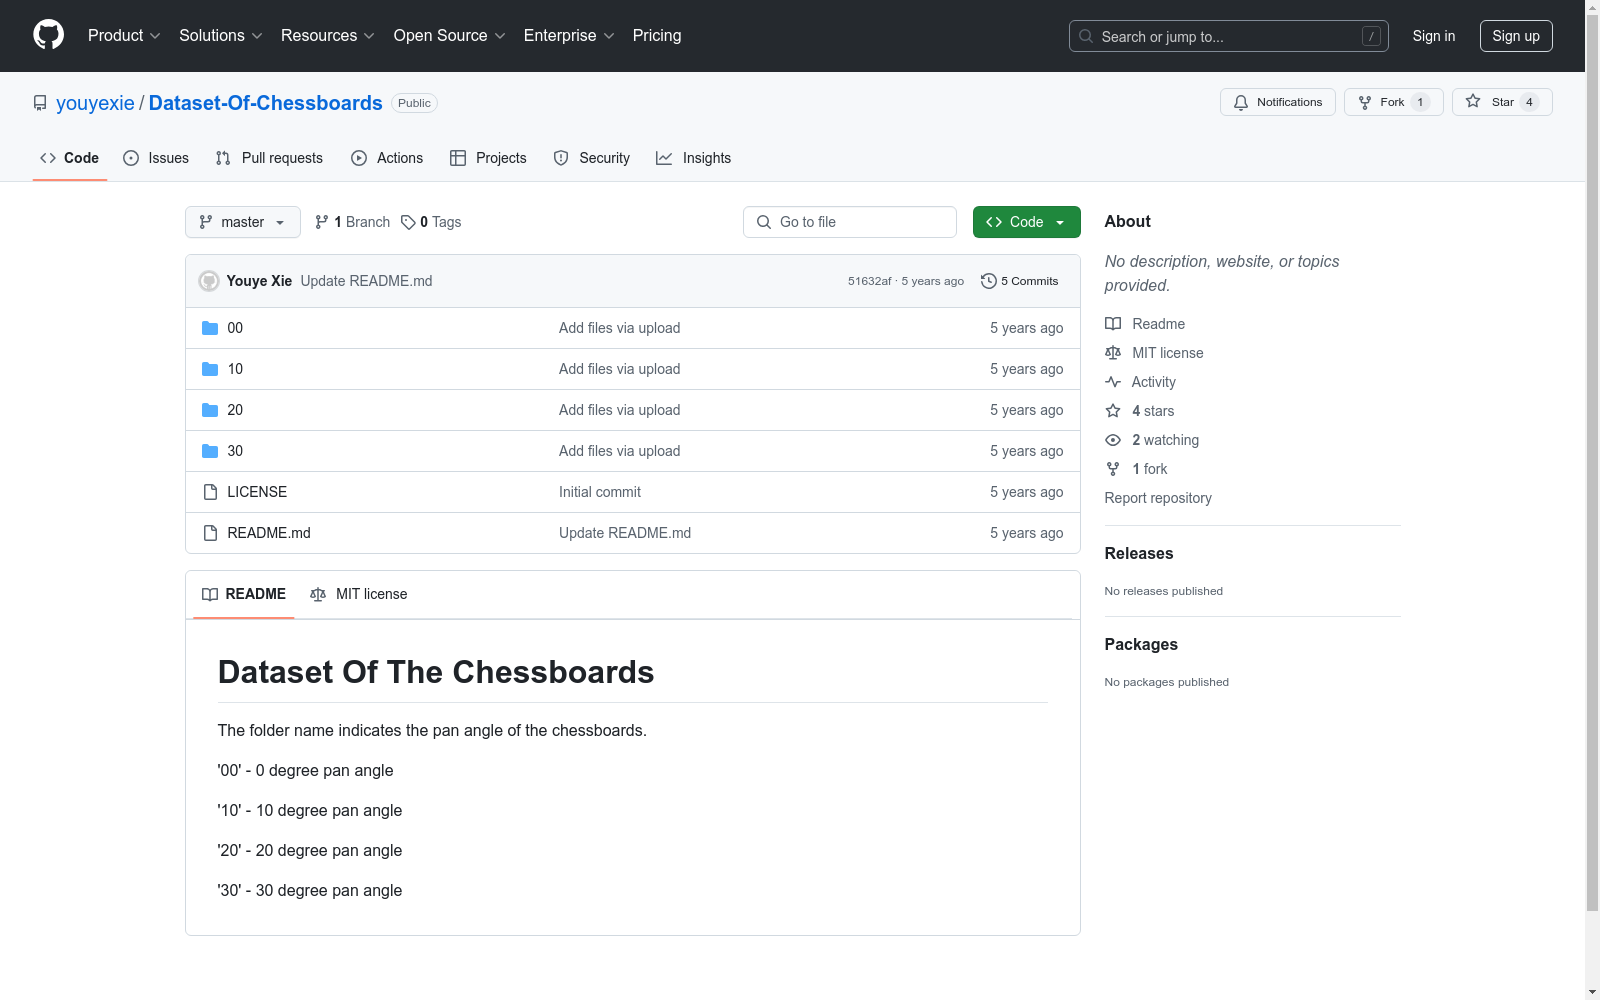The height and width of the screenshot is (1000, 1600).
Task: Open the LICENSE file name
Action: pyautogui.click(x=257, y=492)
